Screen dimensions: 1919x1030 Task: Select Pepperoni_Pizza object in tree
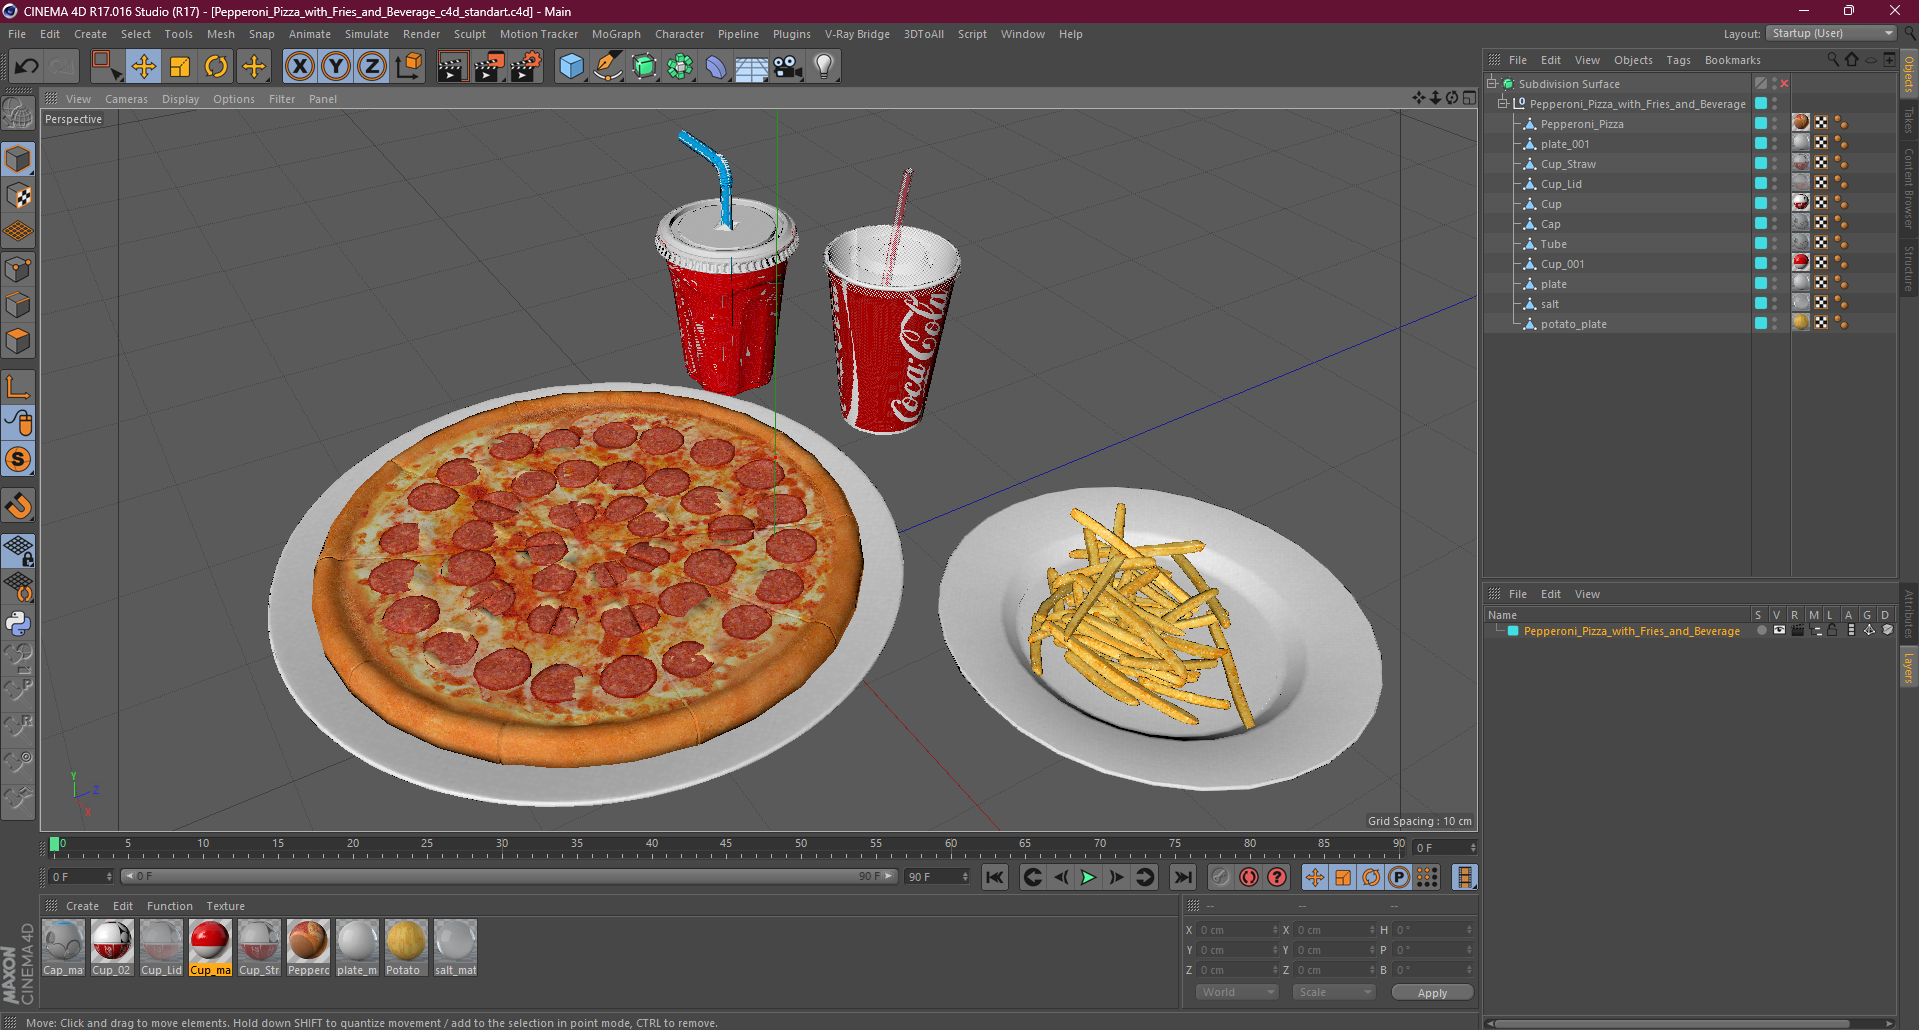(1582, 124)
